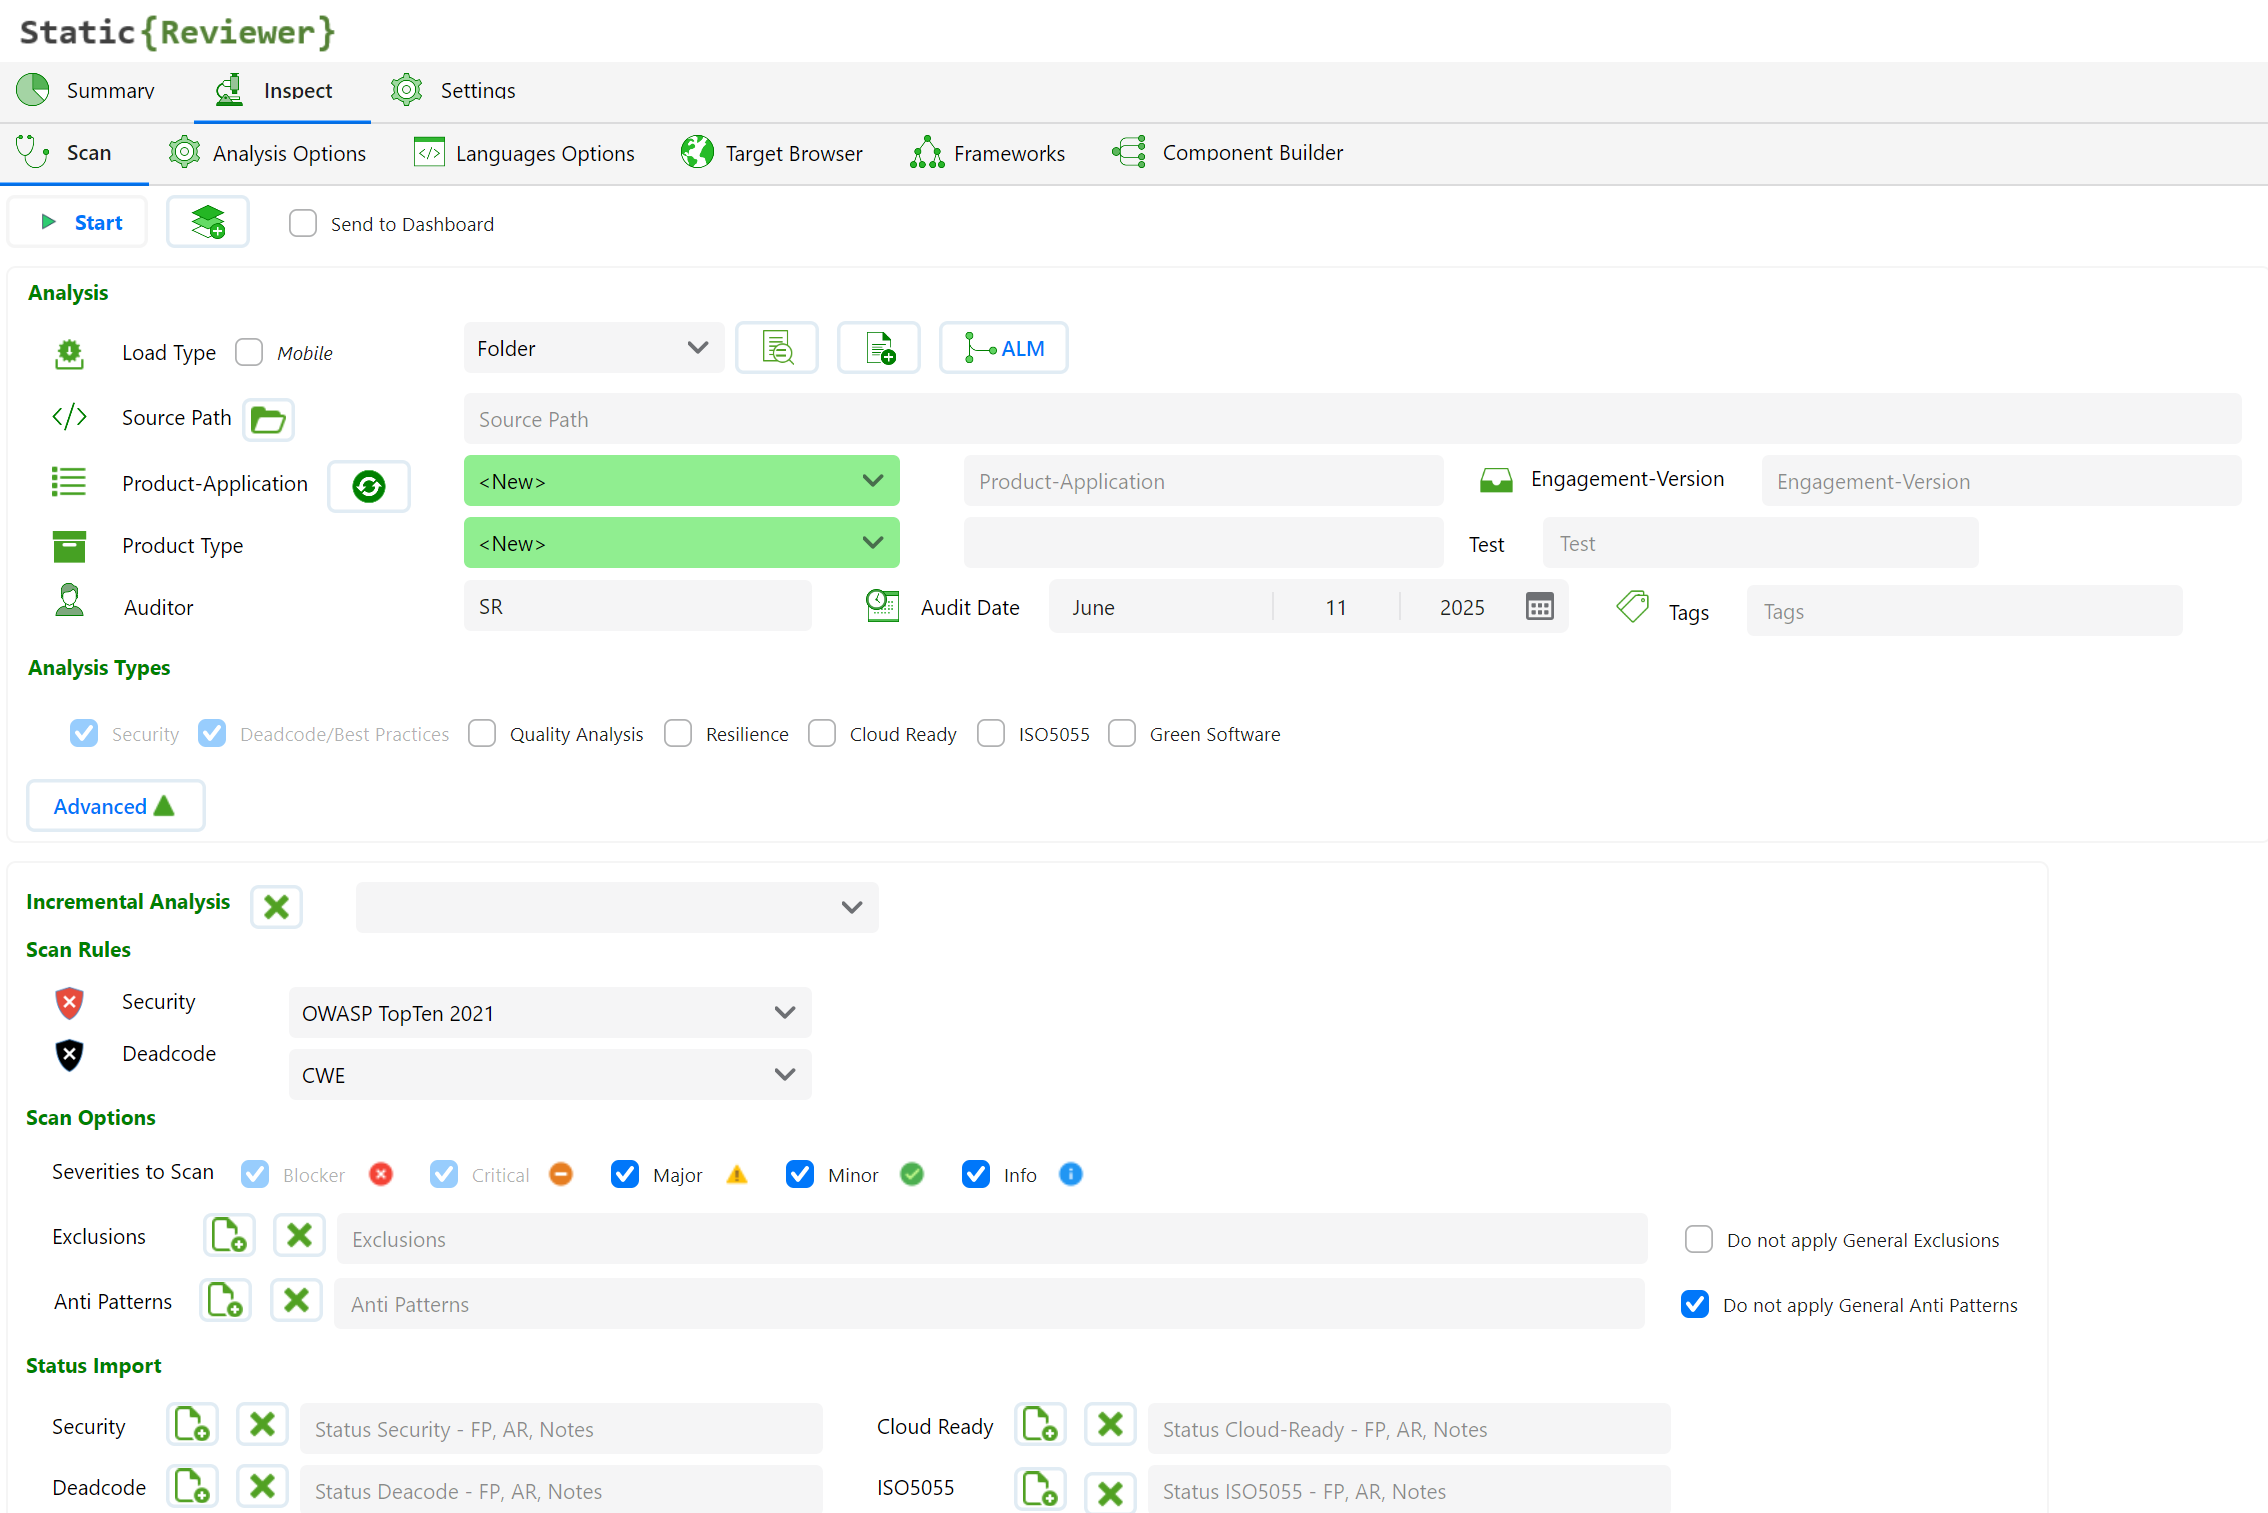This screenshot has height=1513, width=2268.
Task: Click the add file icon for Cloud Ready status
Action: point(1040,1425)
